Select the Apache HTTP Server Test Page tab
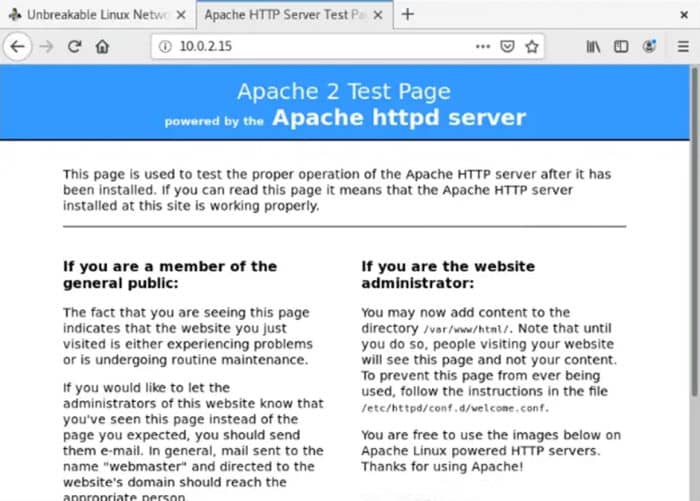The width and height of the screenshot is (700, 501). [279, 14]
